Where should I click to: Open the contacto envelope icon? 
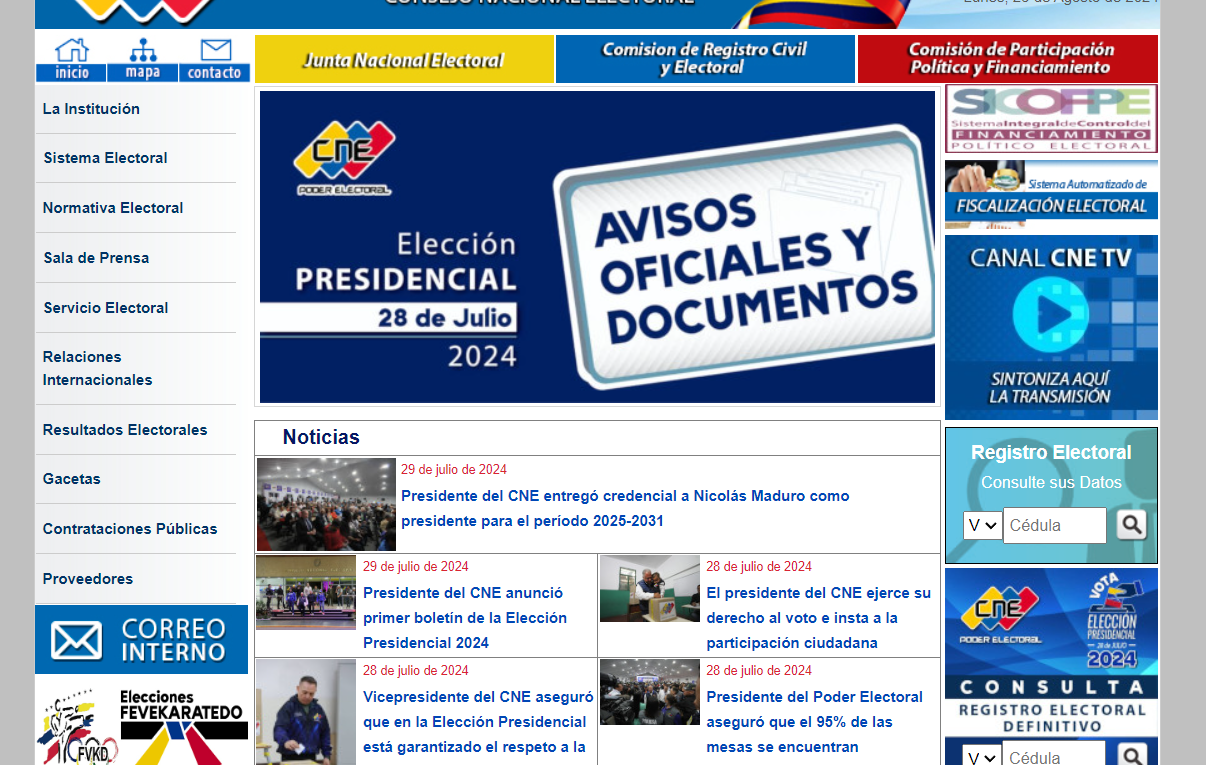point(214,59)
